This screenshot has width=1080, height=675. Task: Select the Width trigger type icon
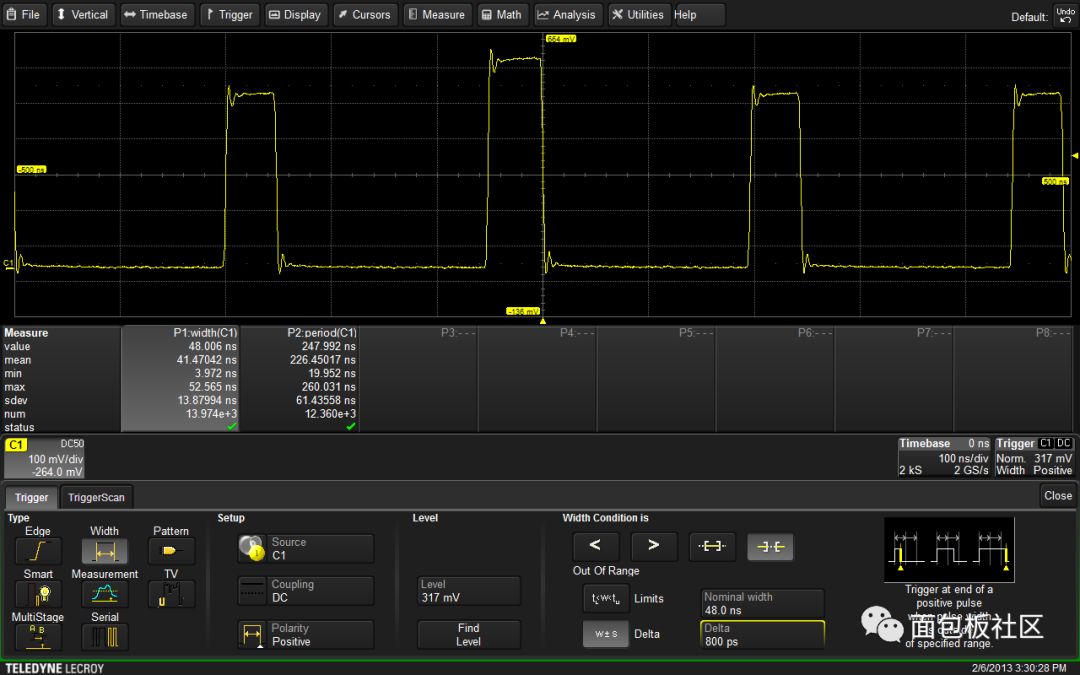(104, 551)
